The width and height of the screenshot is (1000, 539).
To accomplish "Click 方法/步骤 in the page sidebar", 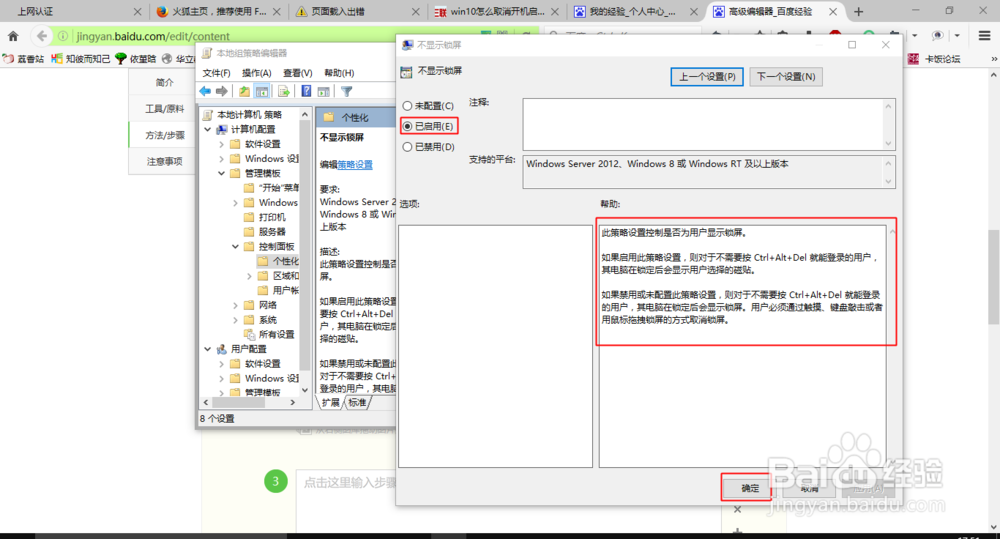I will tap(165, 135).
